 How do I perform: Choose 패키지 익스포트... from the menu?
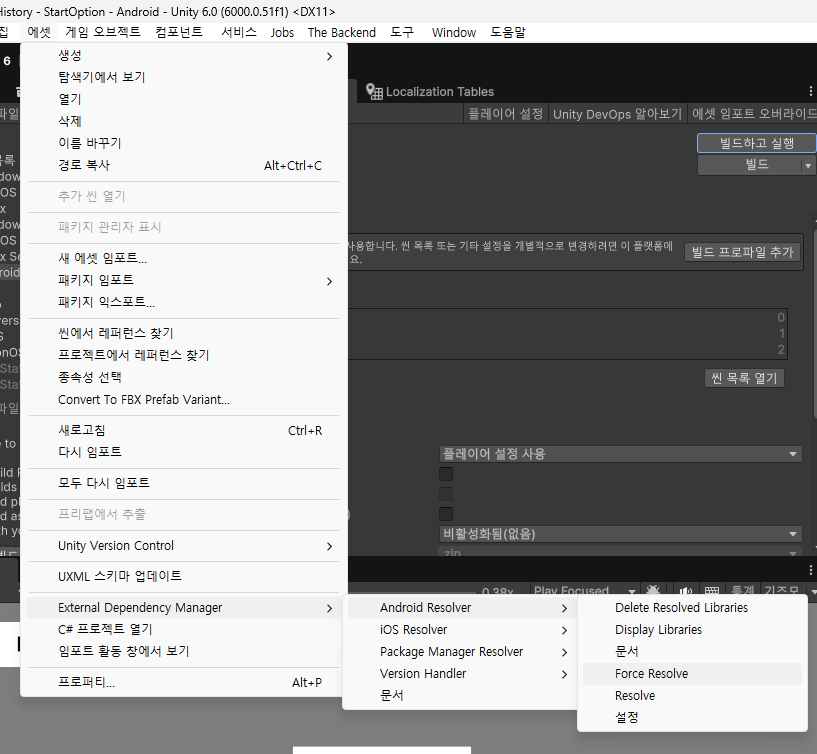pos(184,302)
